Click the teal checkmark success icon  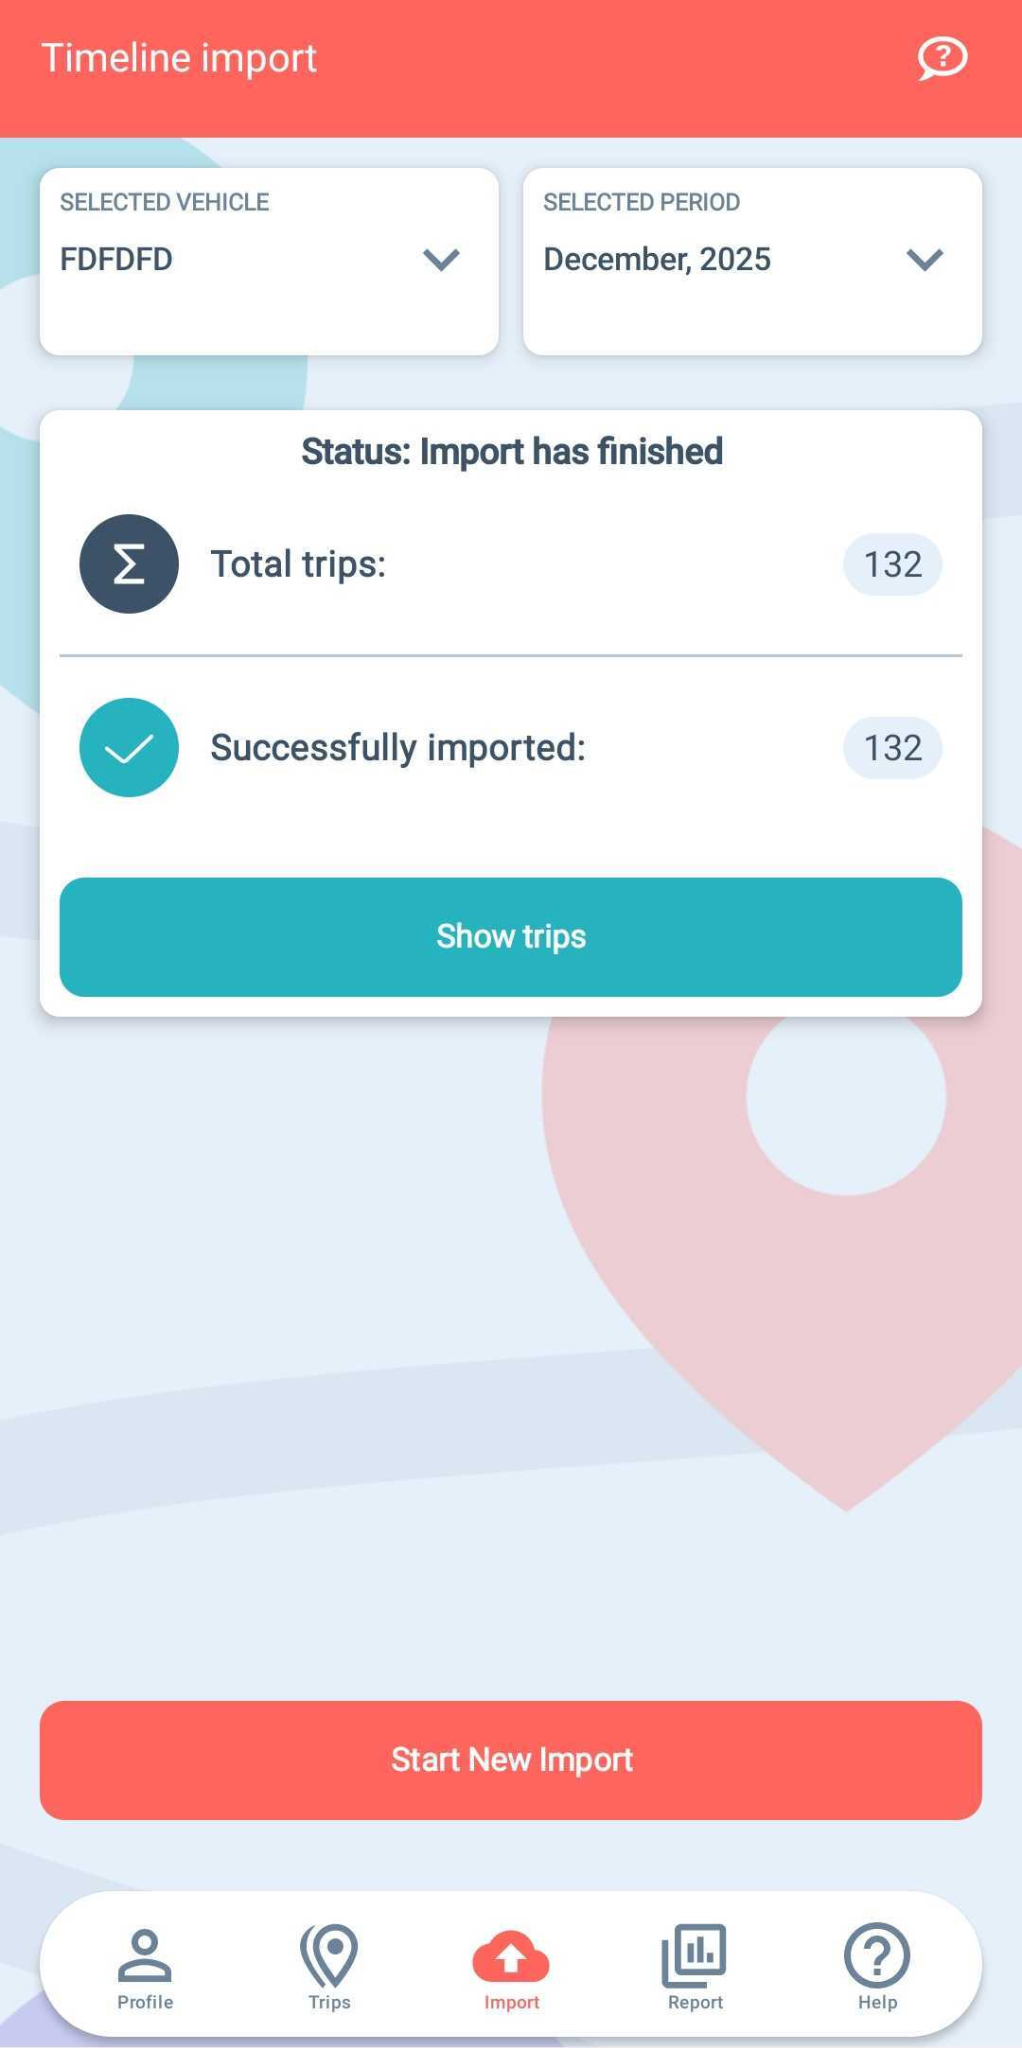point(129,747)
